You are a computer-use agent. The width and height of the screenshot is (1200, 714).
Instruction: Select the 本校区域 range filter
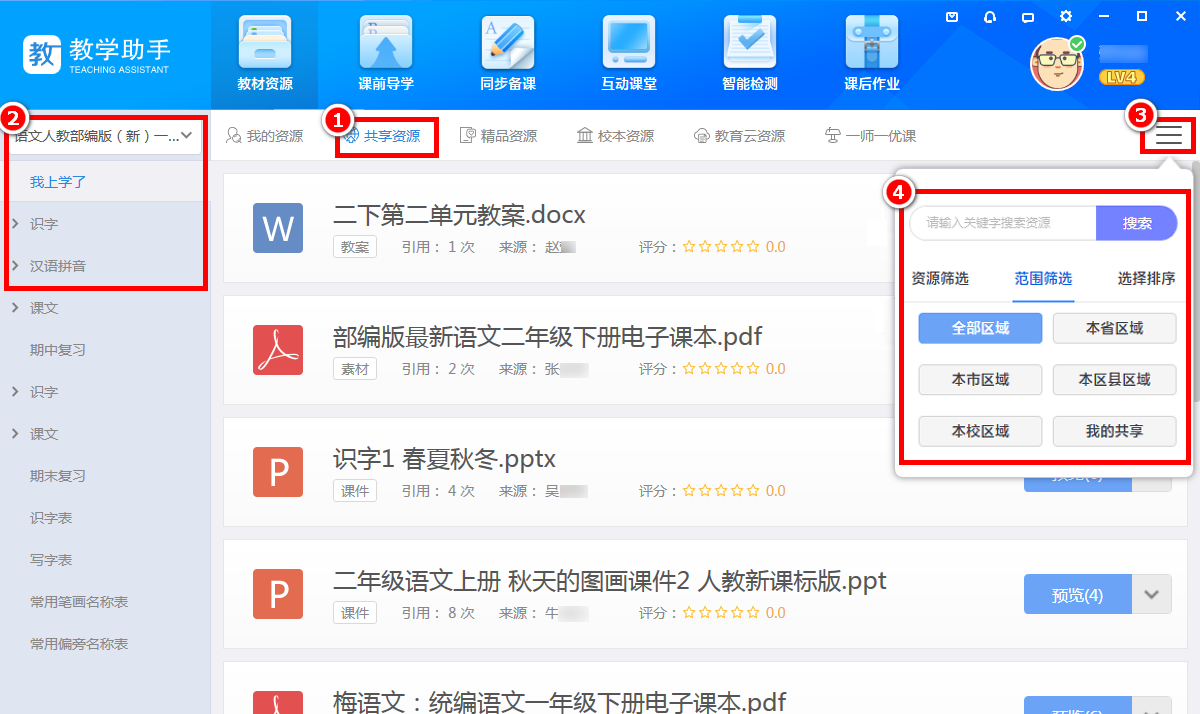pos(980,432)
